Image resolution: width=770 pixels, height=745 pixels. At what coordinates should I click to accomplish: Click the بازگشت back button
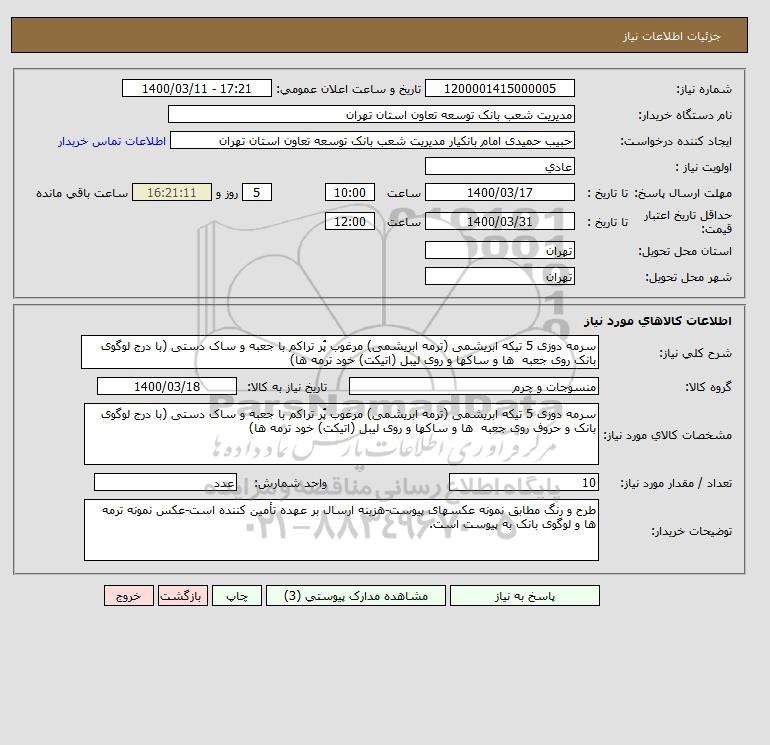183,596
